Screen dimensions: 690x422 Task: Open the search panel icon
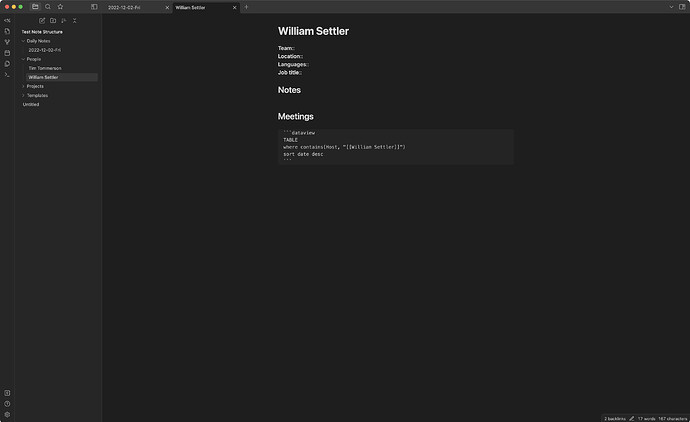pos(48,7)
